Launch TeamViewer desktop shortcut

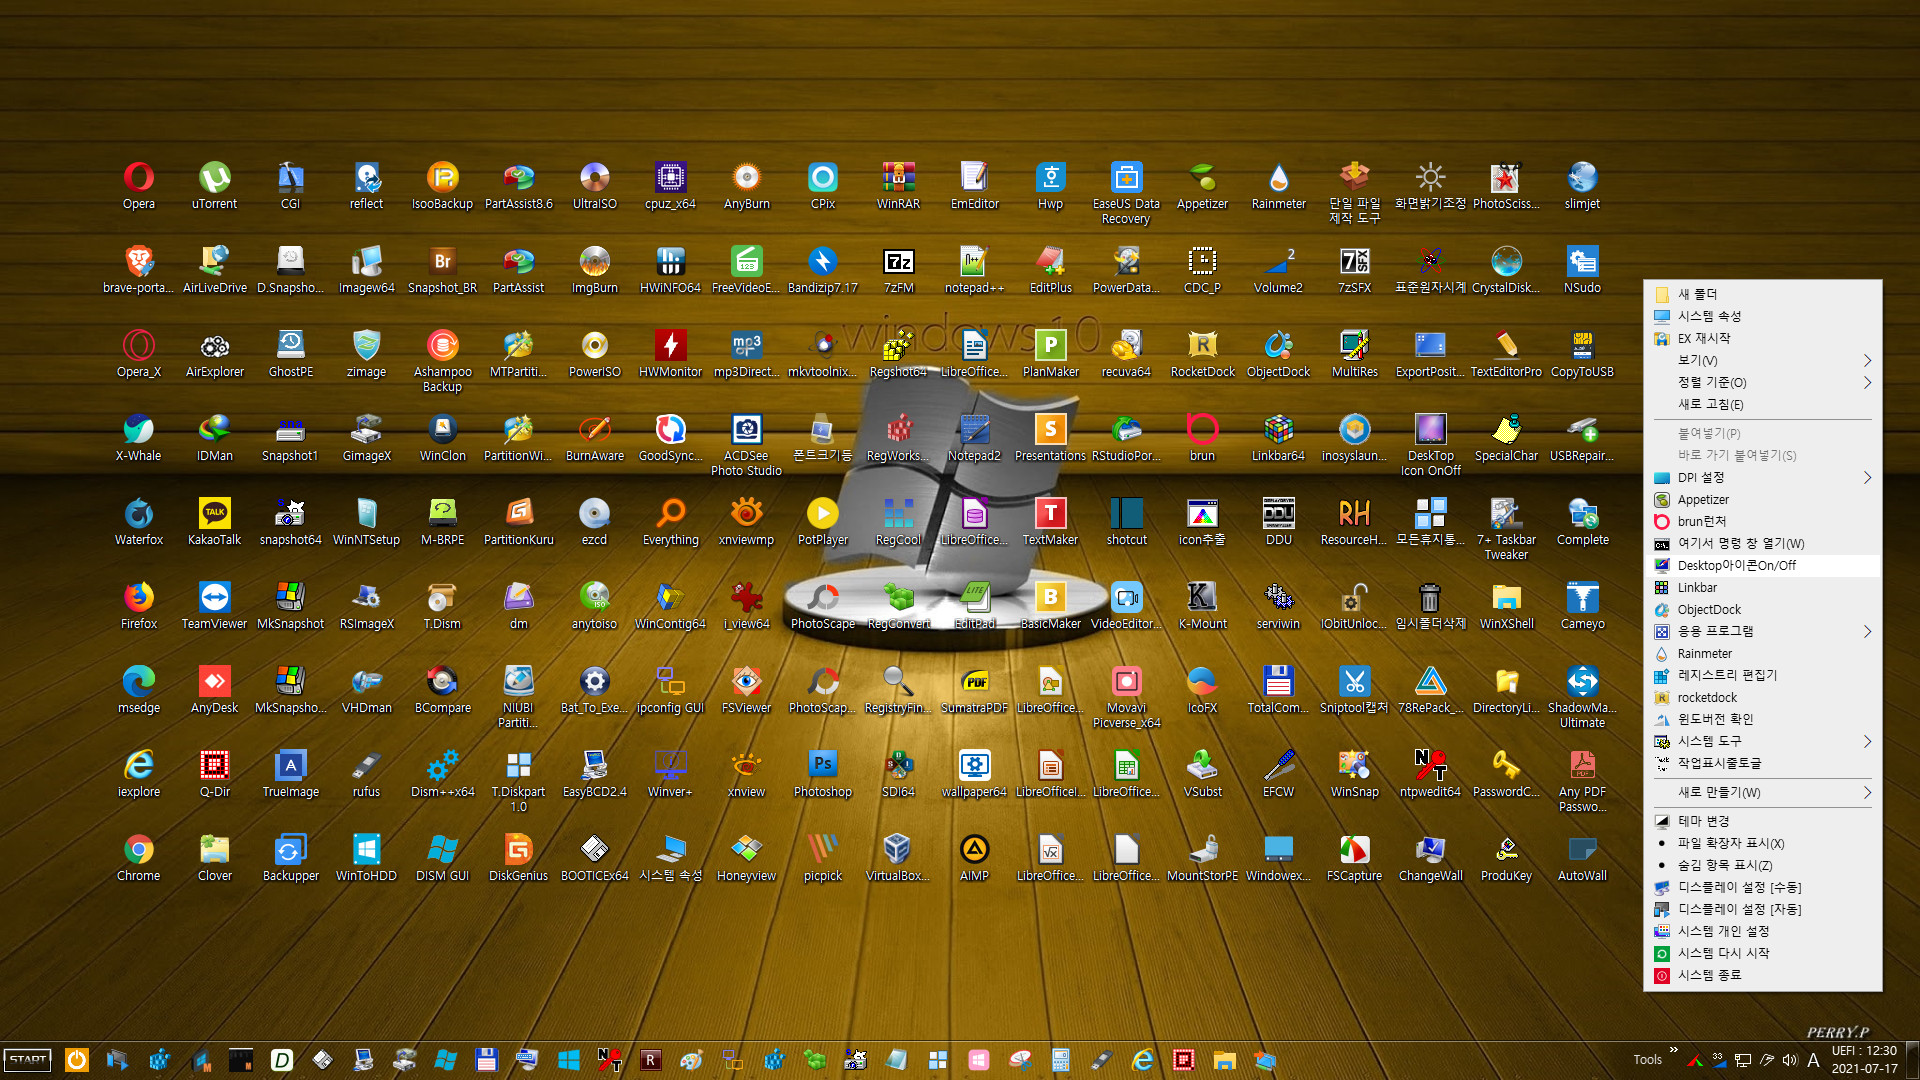pyautogui.click(x=214, y=606)
